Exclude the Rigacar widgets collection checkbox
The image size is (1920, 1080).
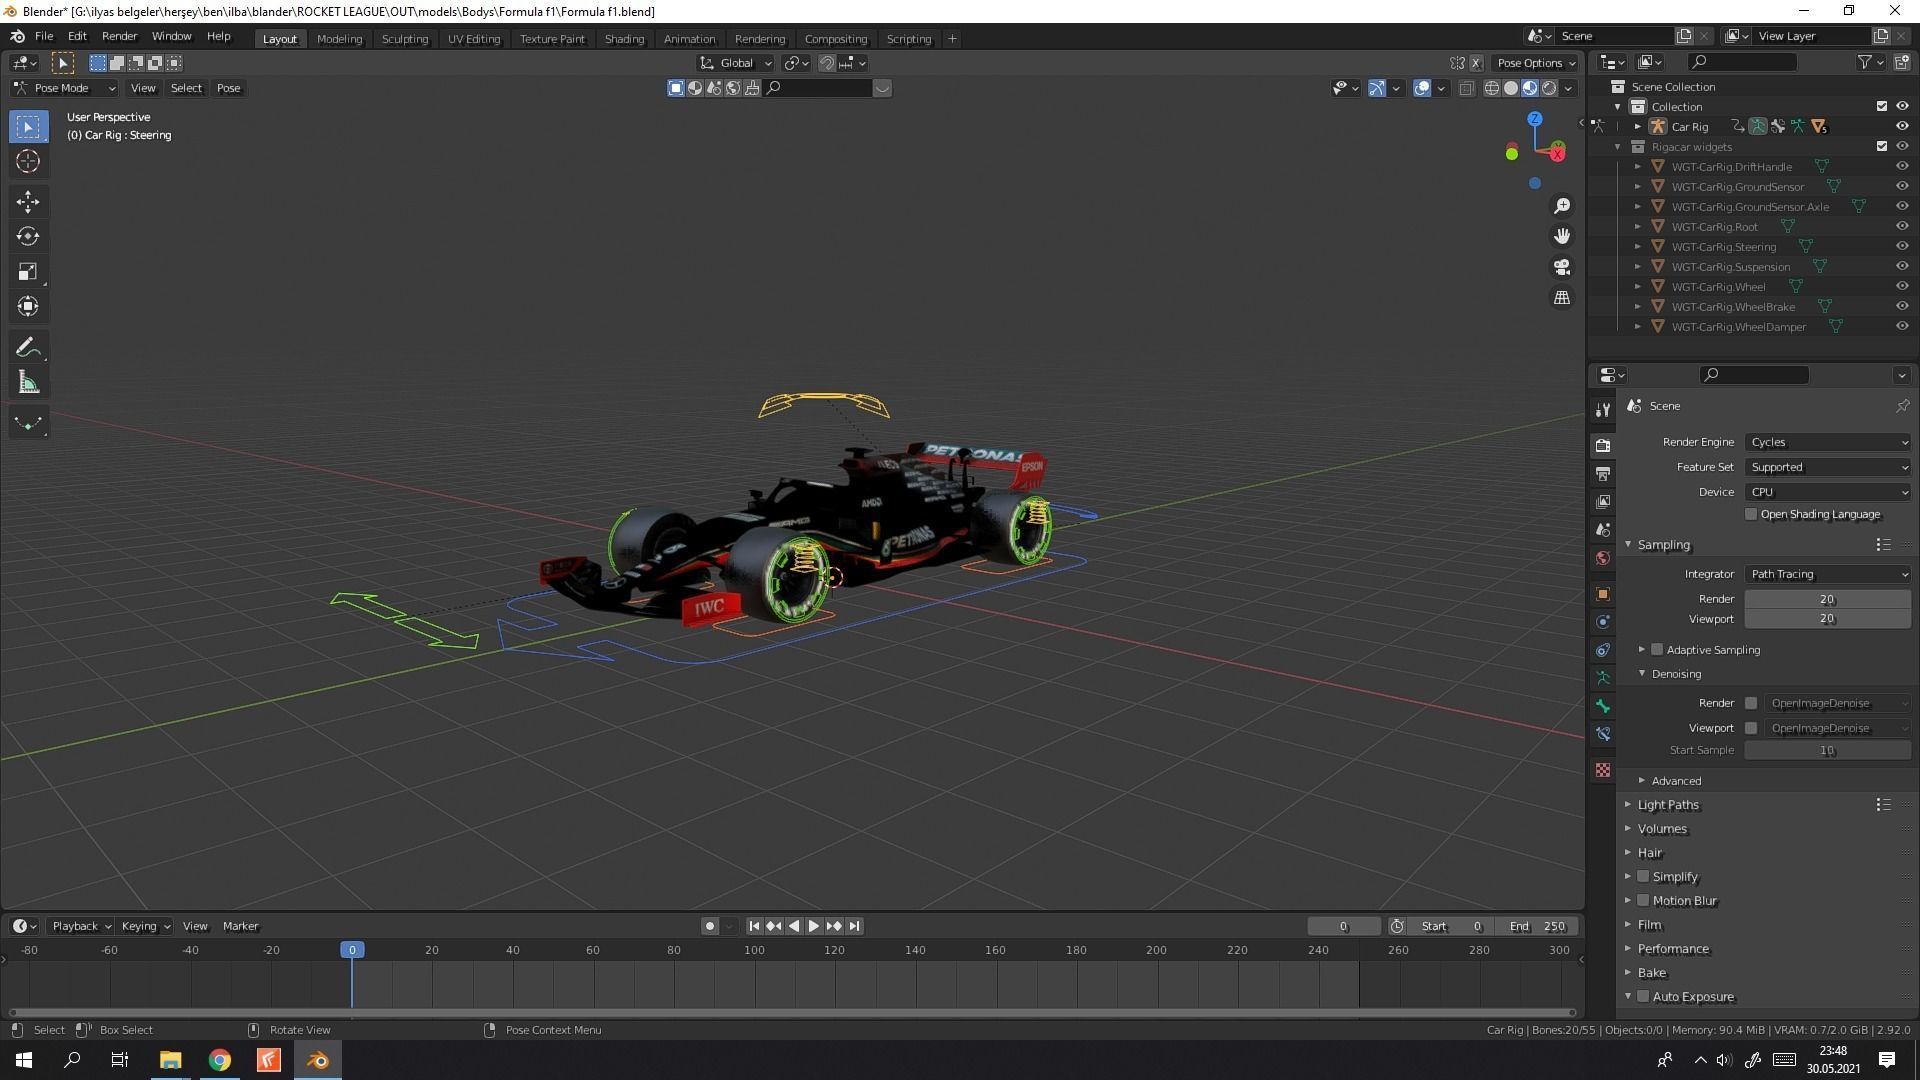click(x=1882, y=146)
